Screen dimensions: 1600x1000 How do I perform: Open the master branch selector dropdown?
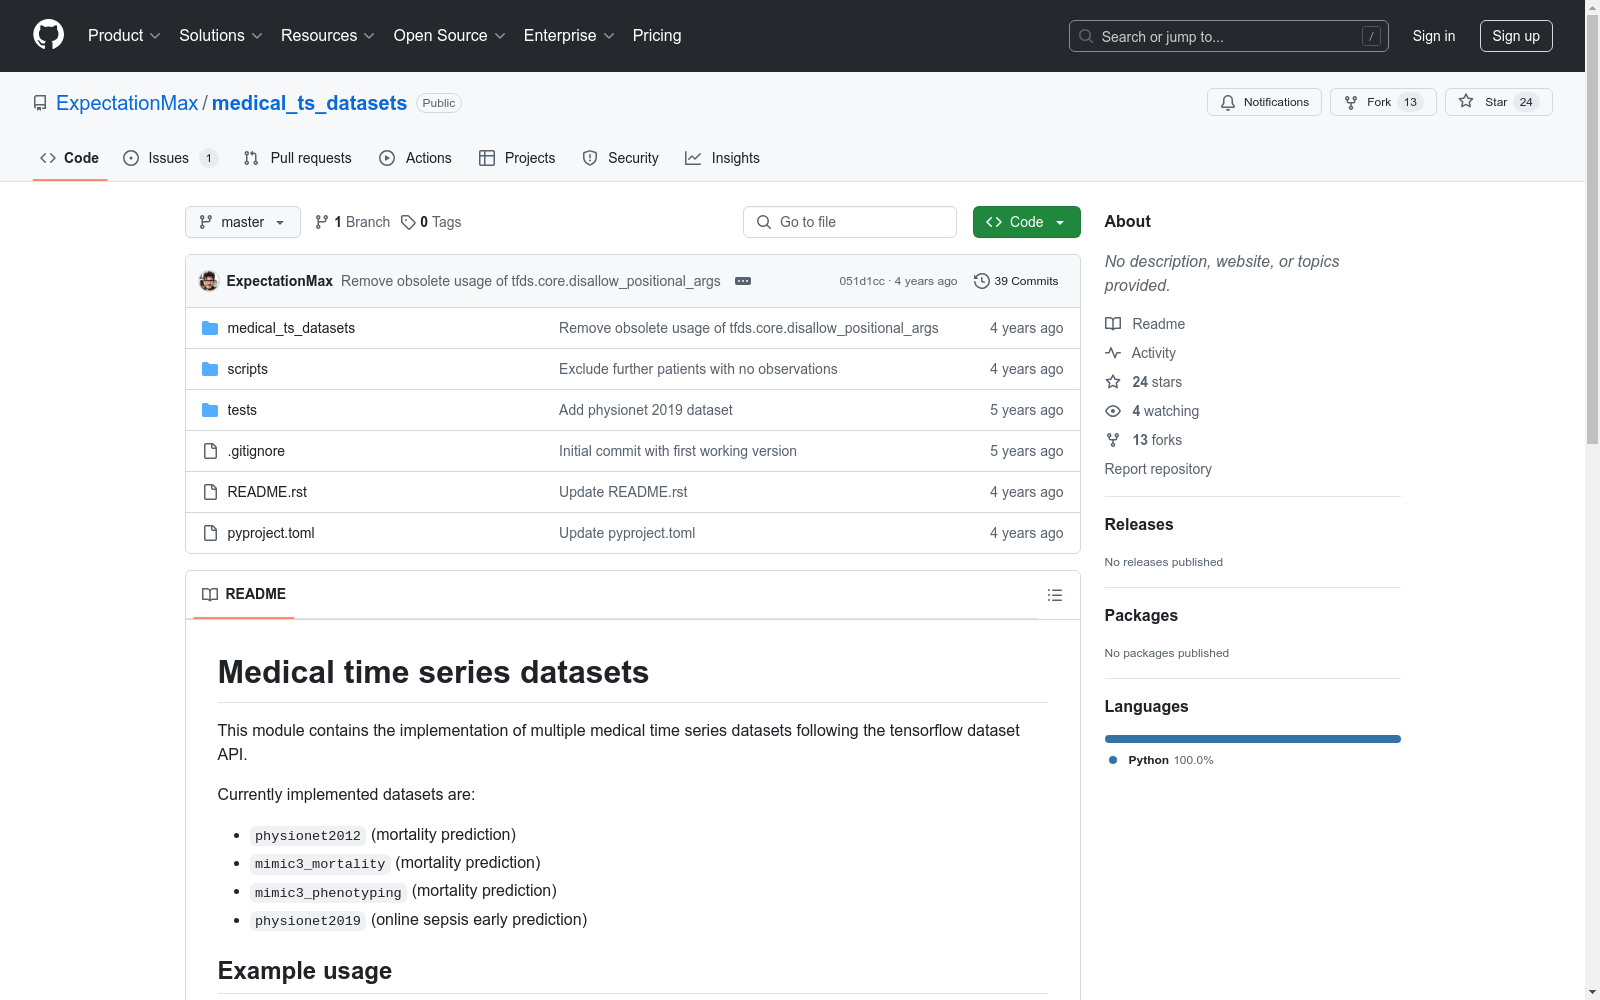coord(243,222)
